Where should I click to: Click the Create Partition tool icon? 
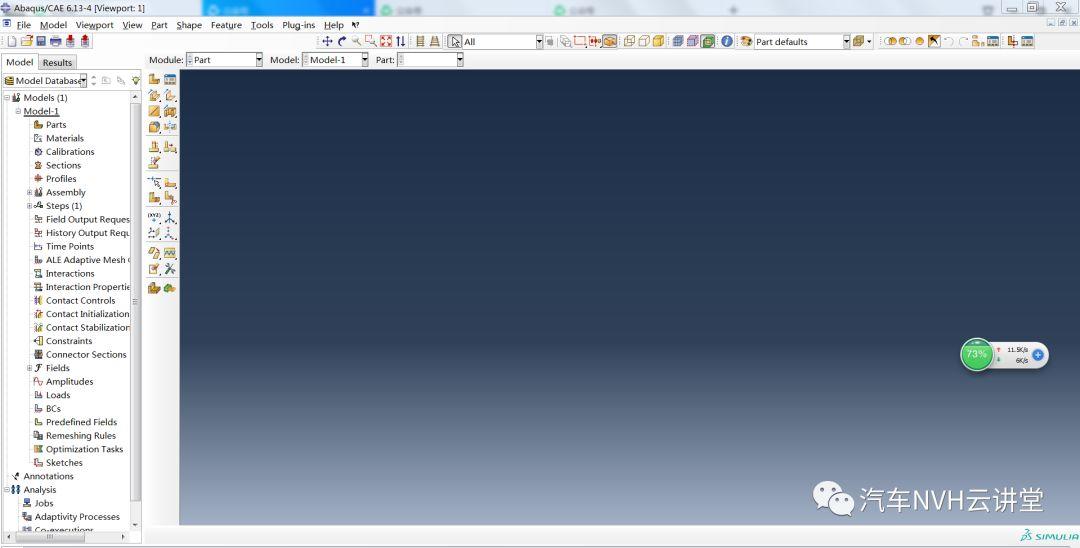click(x=154, y=182)
